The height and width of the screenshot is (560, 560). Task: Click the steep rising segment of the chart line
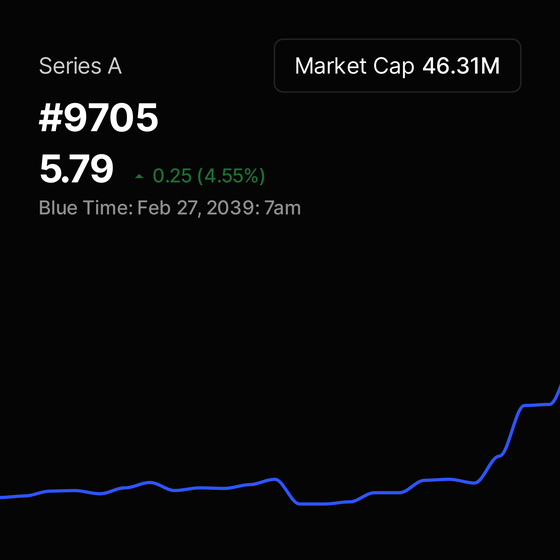point(512,430)
